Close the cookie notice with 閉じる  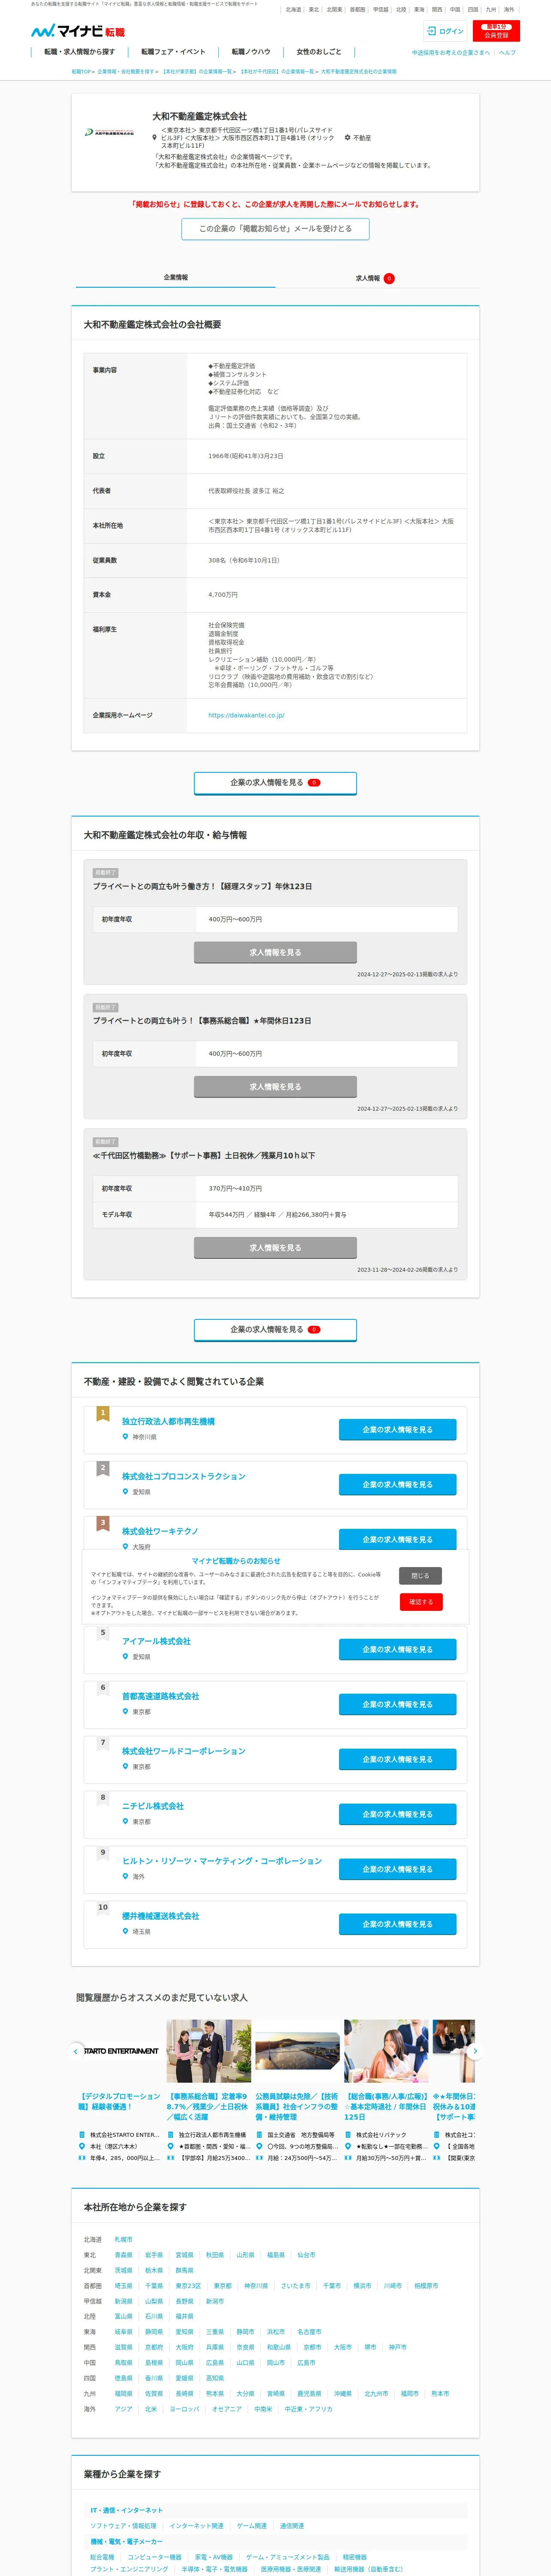[x=420, y=1576]
